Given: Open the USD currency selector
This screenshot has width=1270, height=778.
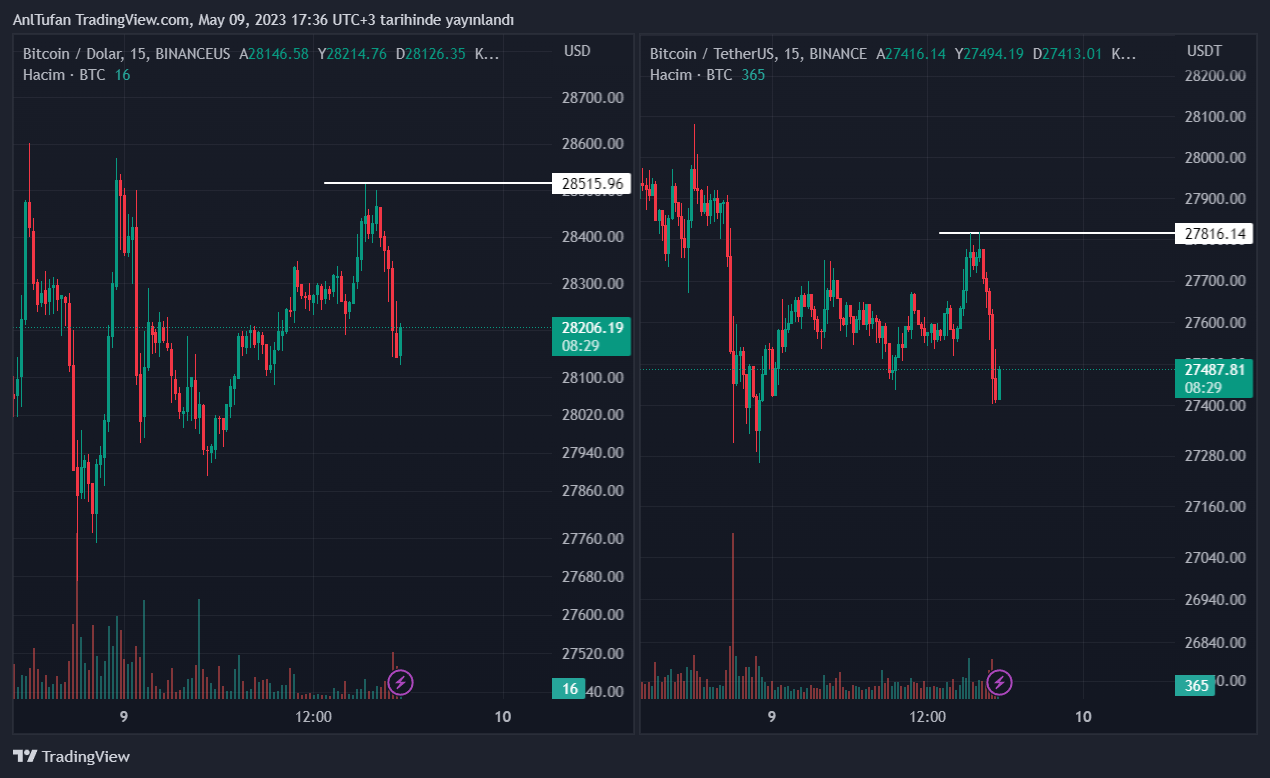Looking at the screenshot, I should coord(577,51).
